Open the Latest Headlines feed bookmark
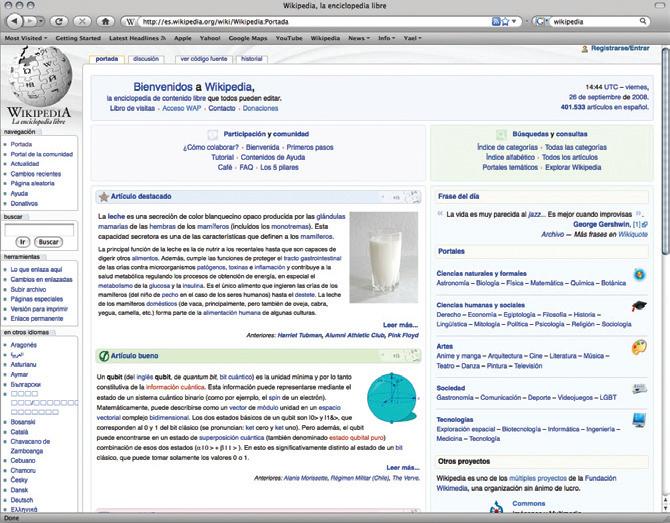Viewport: 670px width, 523px height. [137, 38]
